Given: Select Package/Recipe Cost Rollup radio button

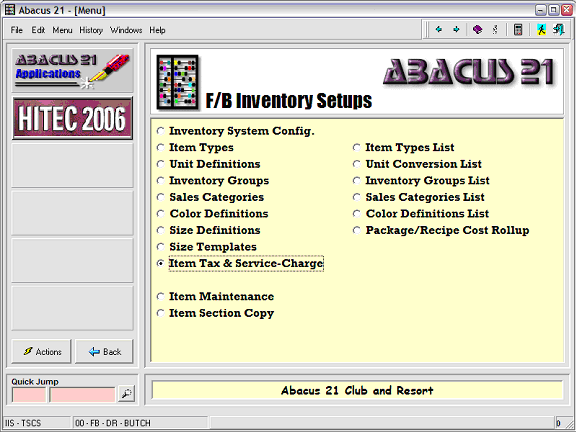Looking at the screenshot, I should click(x=356, y=230).
